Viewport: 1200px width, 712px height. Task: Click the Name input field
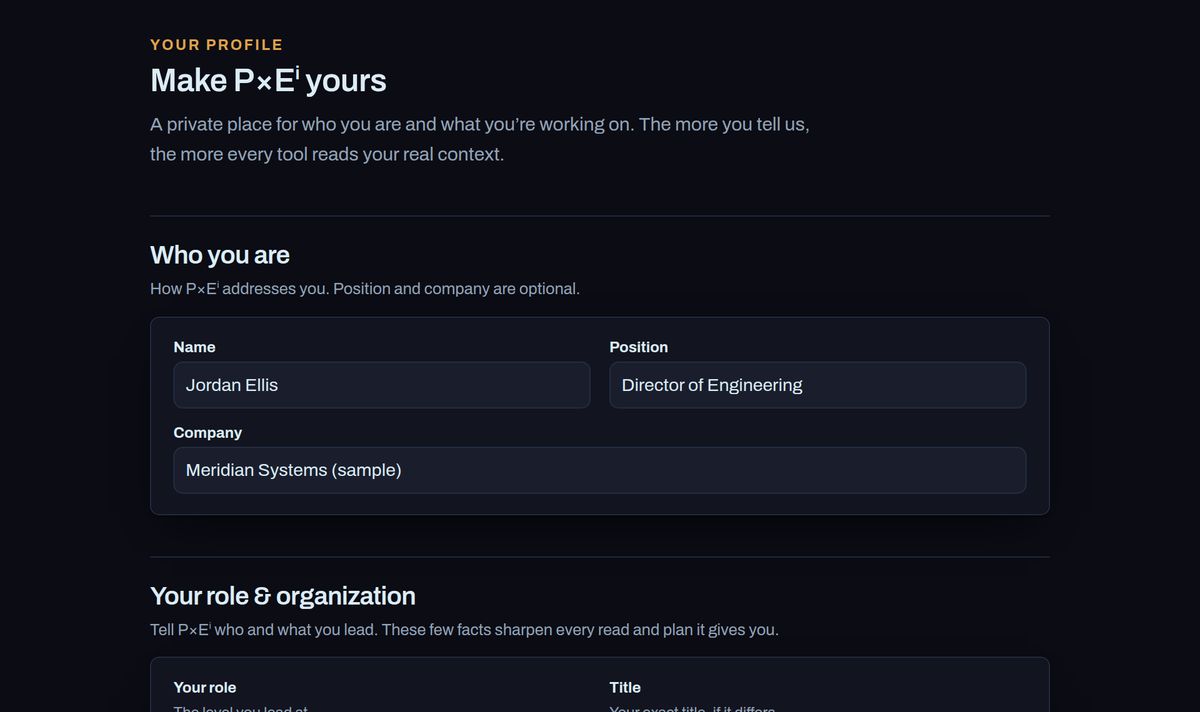[382, 385]
